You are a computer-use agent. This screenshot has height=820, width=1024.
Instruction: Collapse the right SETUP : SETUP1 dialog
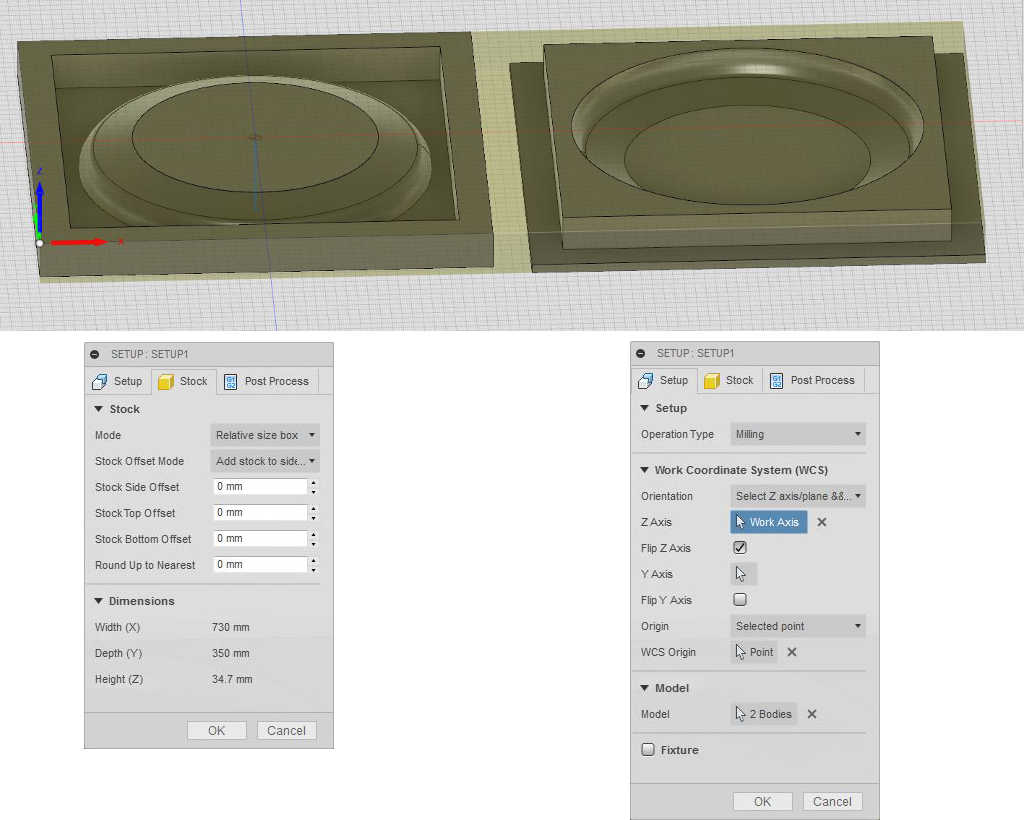pyautogui.click(x=641, y=353)
